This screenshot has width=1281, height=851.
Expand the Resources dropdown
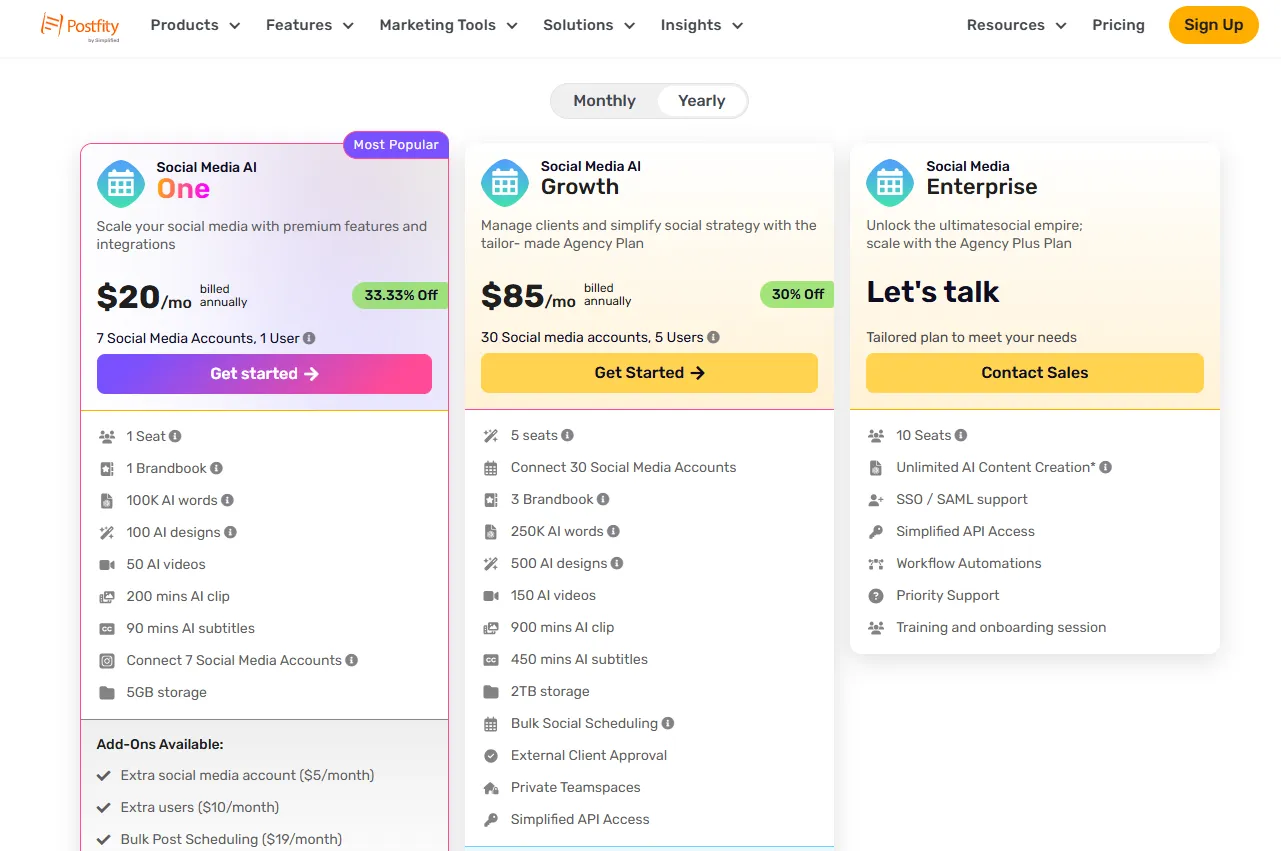(1017, 25)
